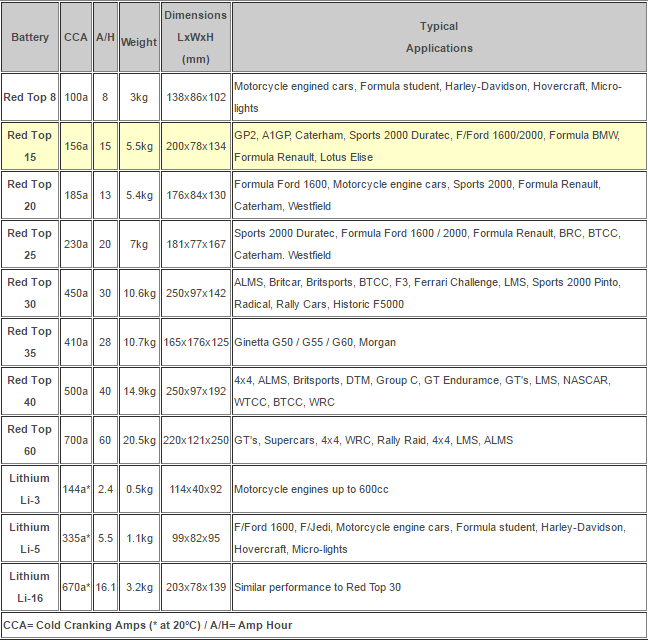Click the '7kg' weight cell
Screen dimensions: 648x640
click(139, 244)
